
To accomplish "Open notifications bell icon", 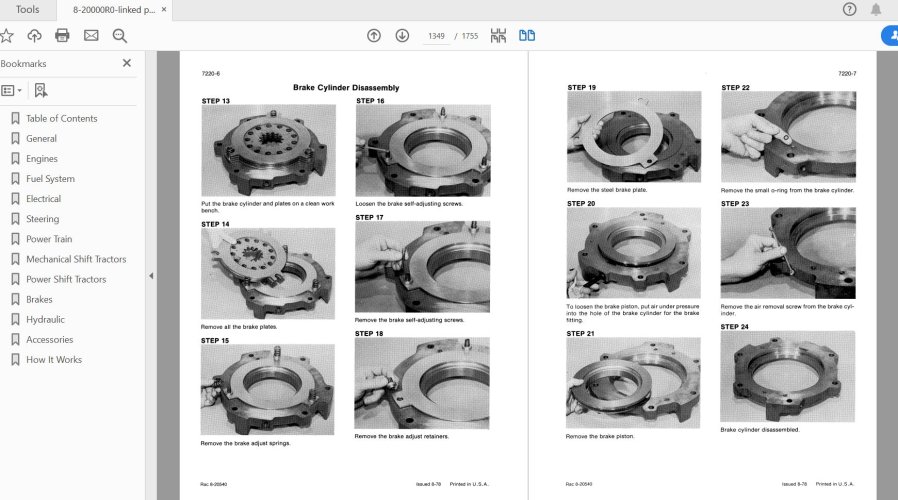I will point(876,10).
